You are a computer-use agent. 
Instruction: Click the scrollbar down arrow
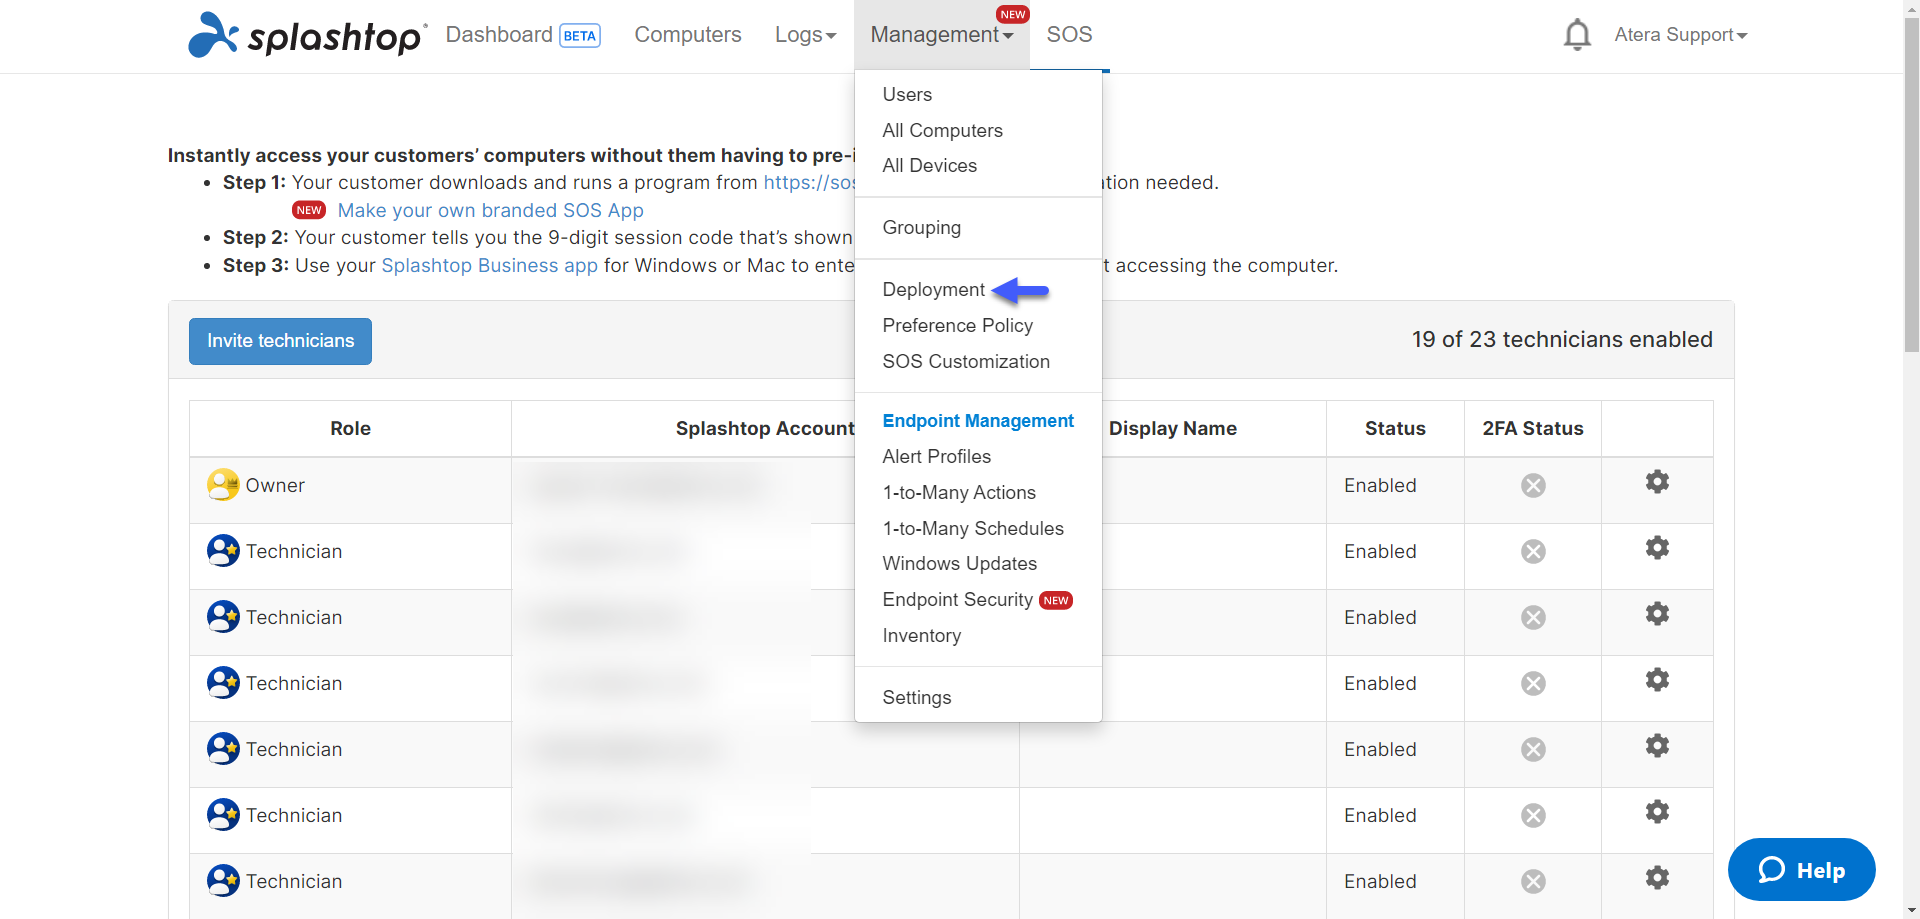(1912, 911)
